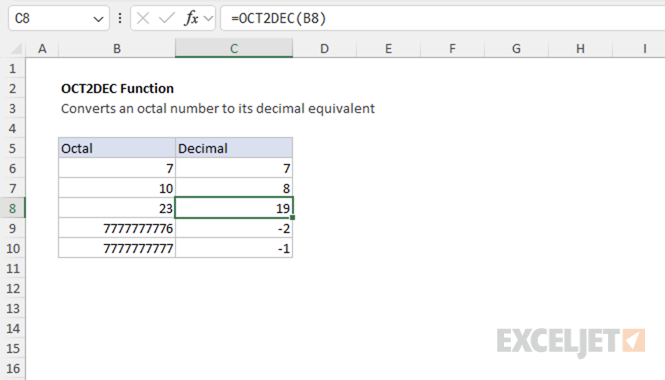Select column C header
This screenshot has width=665, height=380.
[234, 49]
